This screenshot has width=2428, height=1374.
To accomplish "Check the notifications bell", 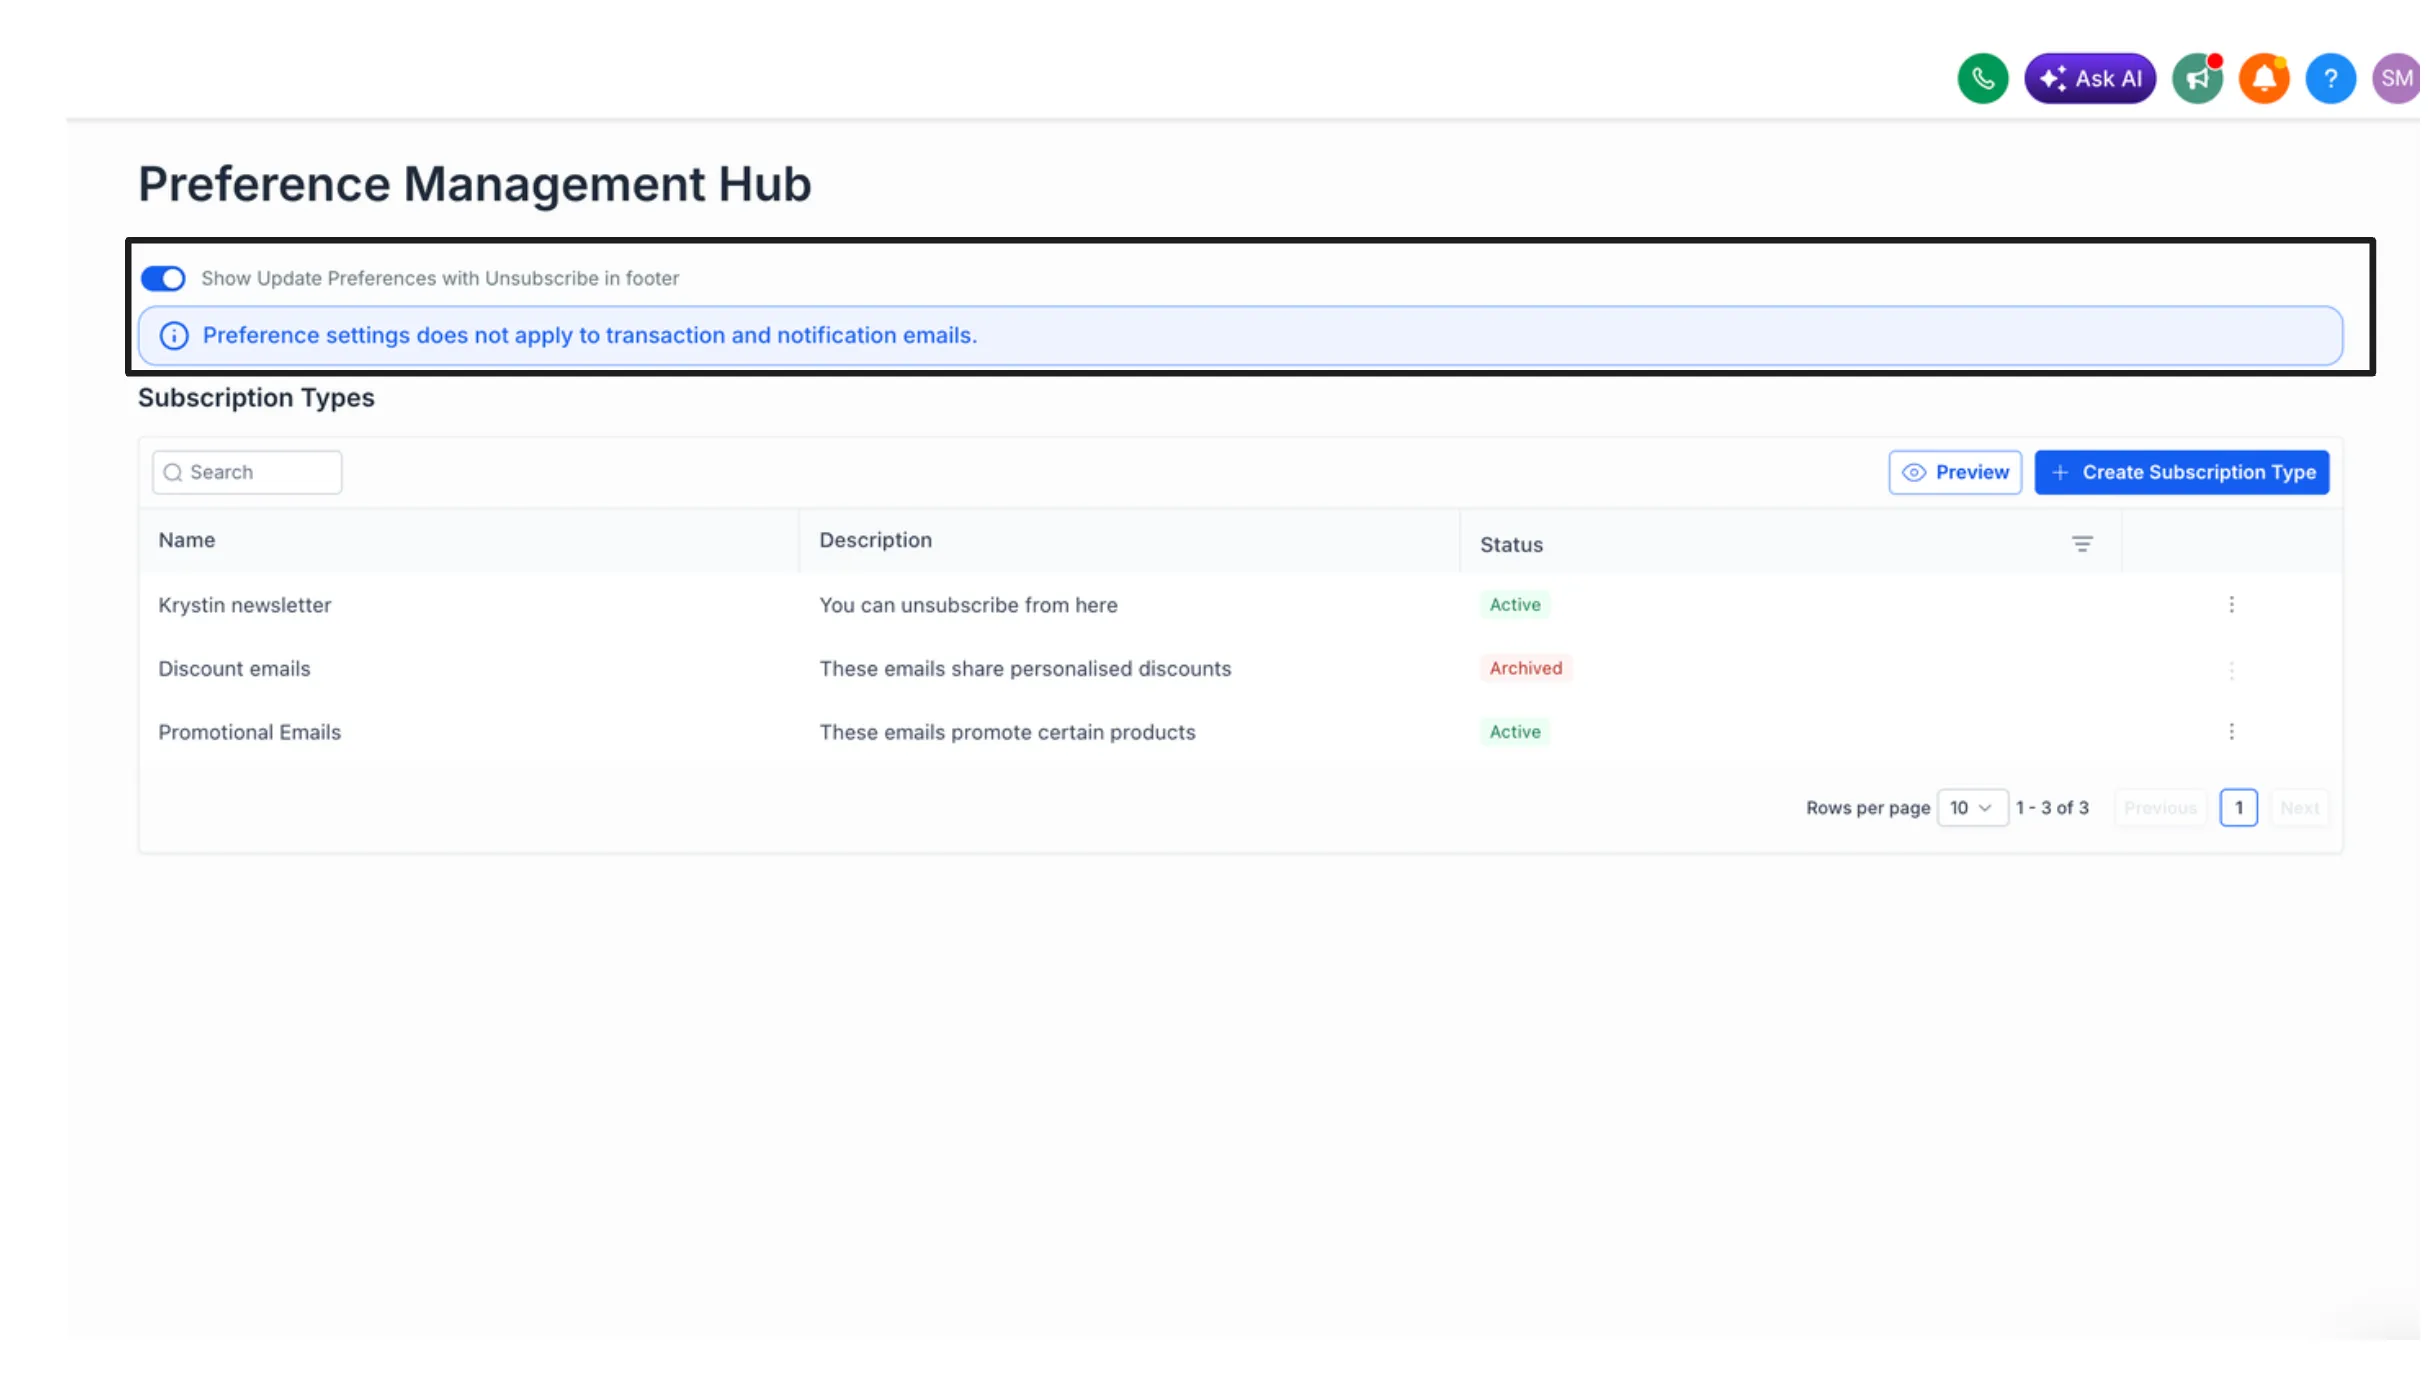I will [2264, 77].
